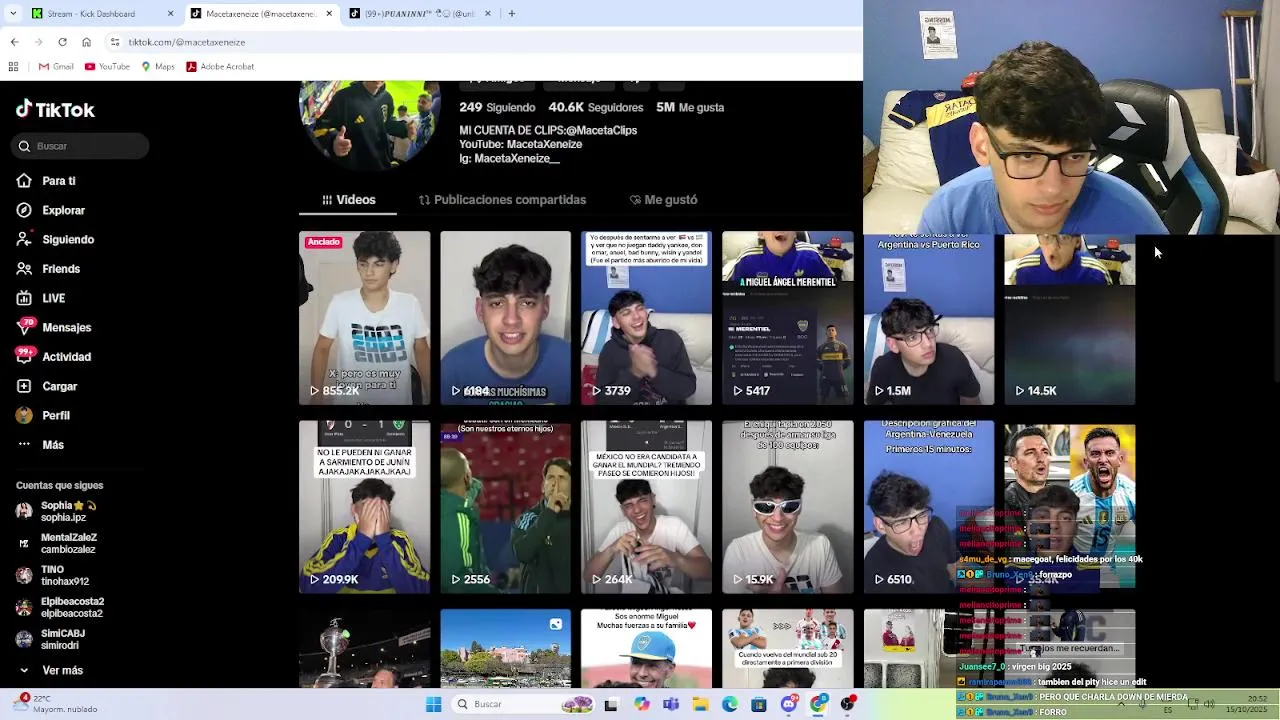The width and height of the screenshot is (1280, 720).
Task: Open the video with 209.9K views
Action: [x=364, y=507]
